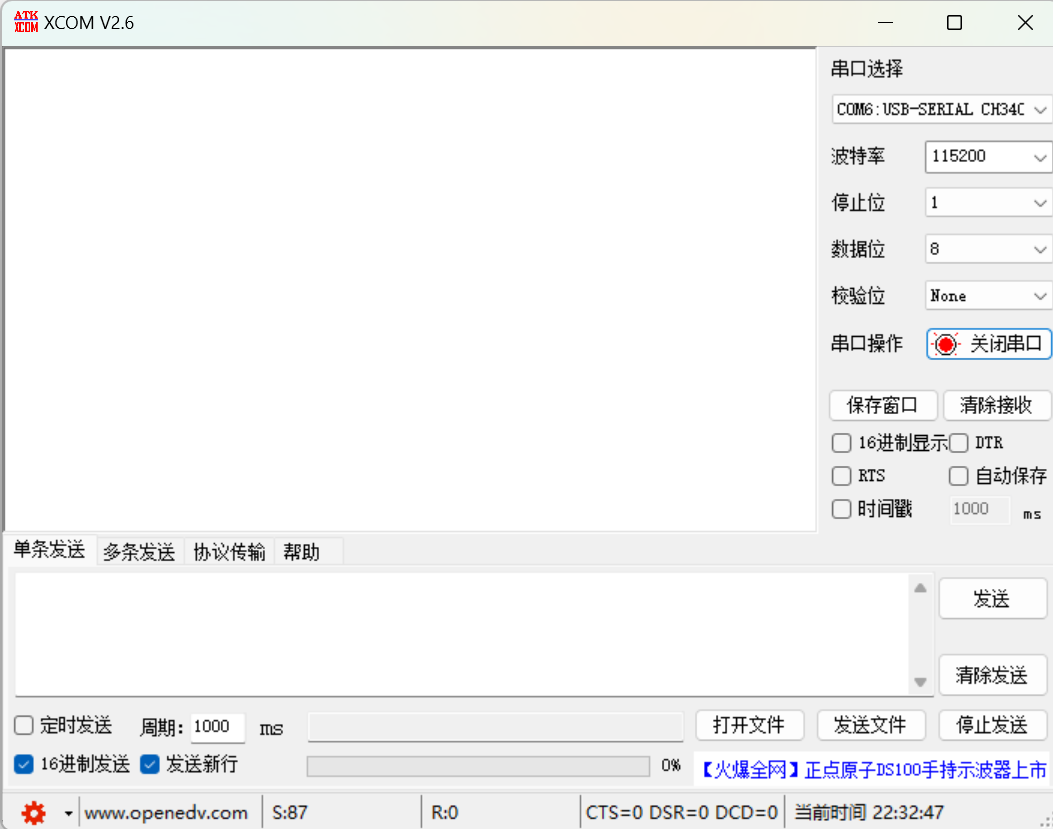Enable 定时发送 timed sending
Screen dimensions: 1053x829
24,726
